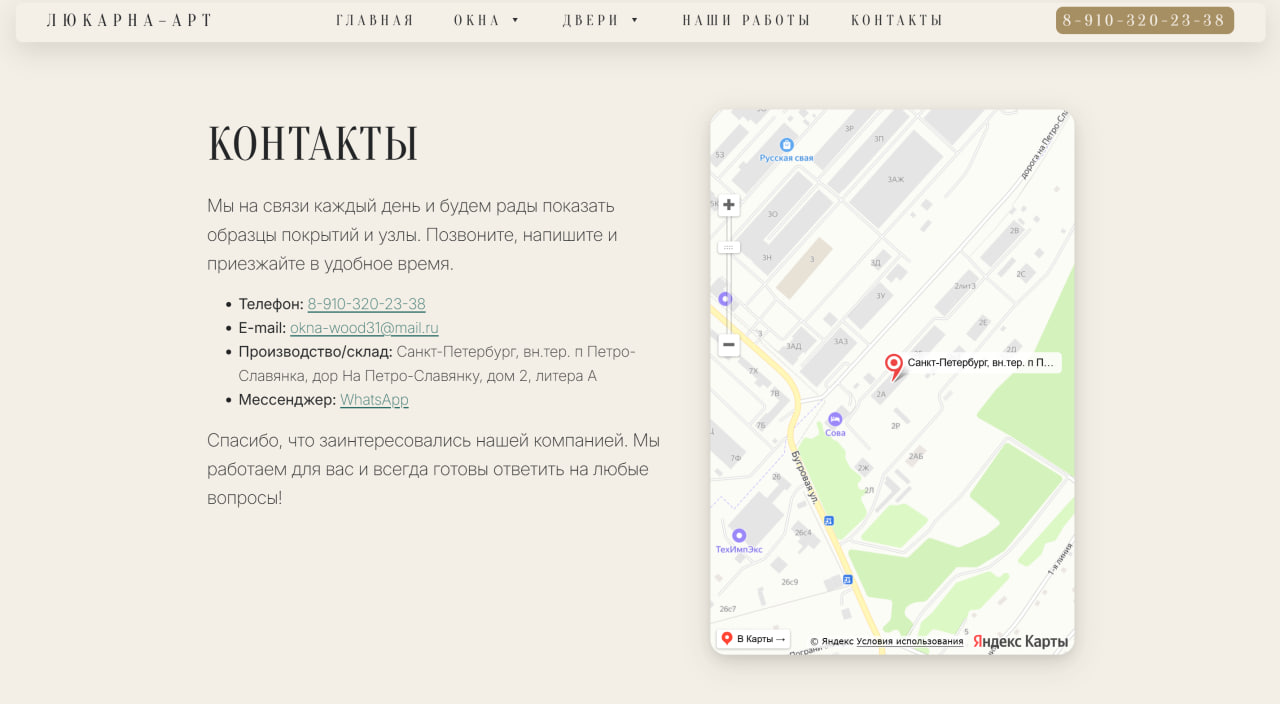
Task: Click the map pin address label
Action: coord(982,363)
